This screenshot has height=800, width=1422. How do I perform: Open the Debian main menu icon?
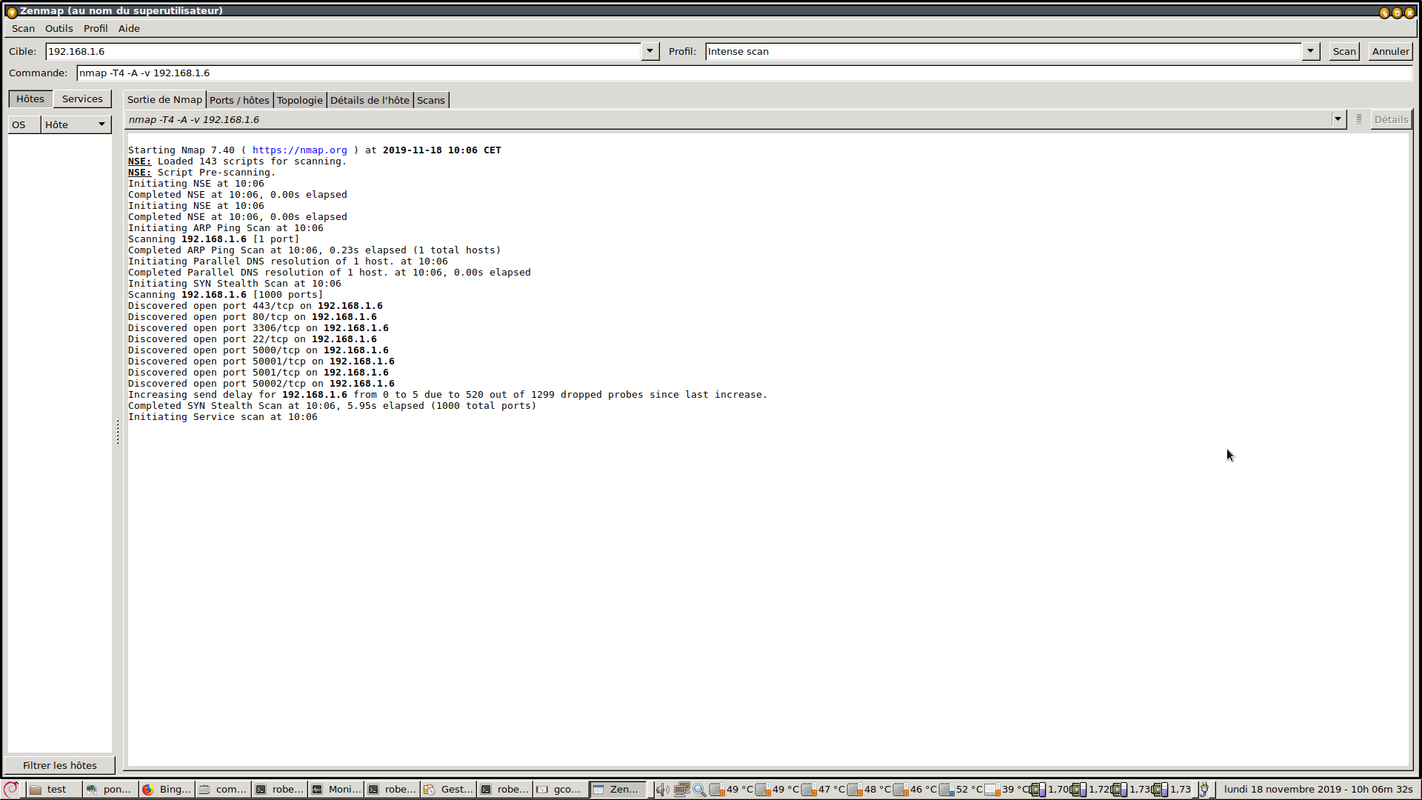click(11, 789)
